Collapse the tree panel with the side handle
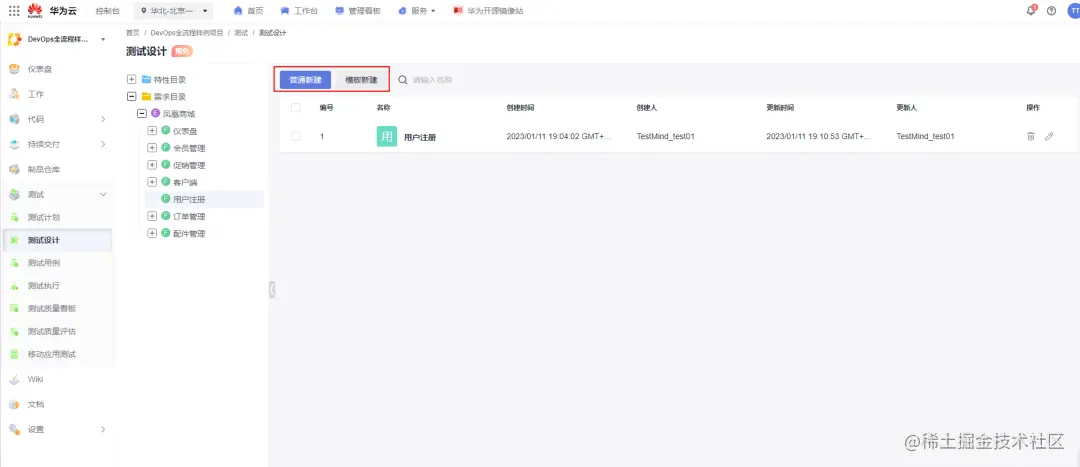 point(272,290)
